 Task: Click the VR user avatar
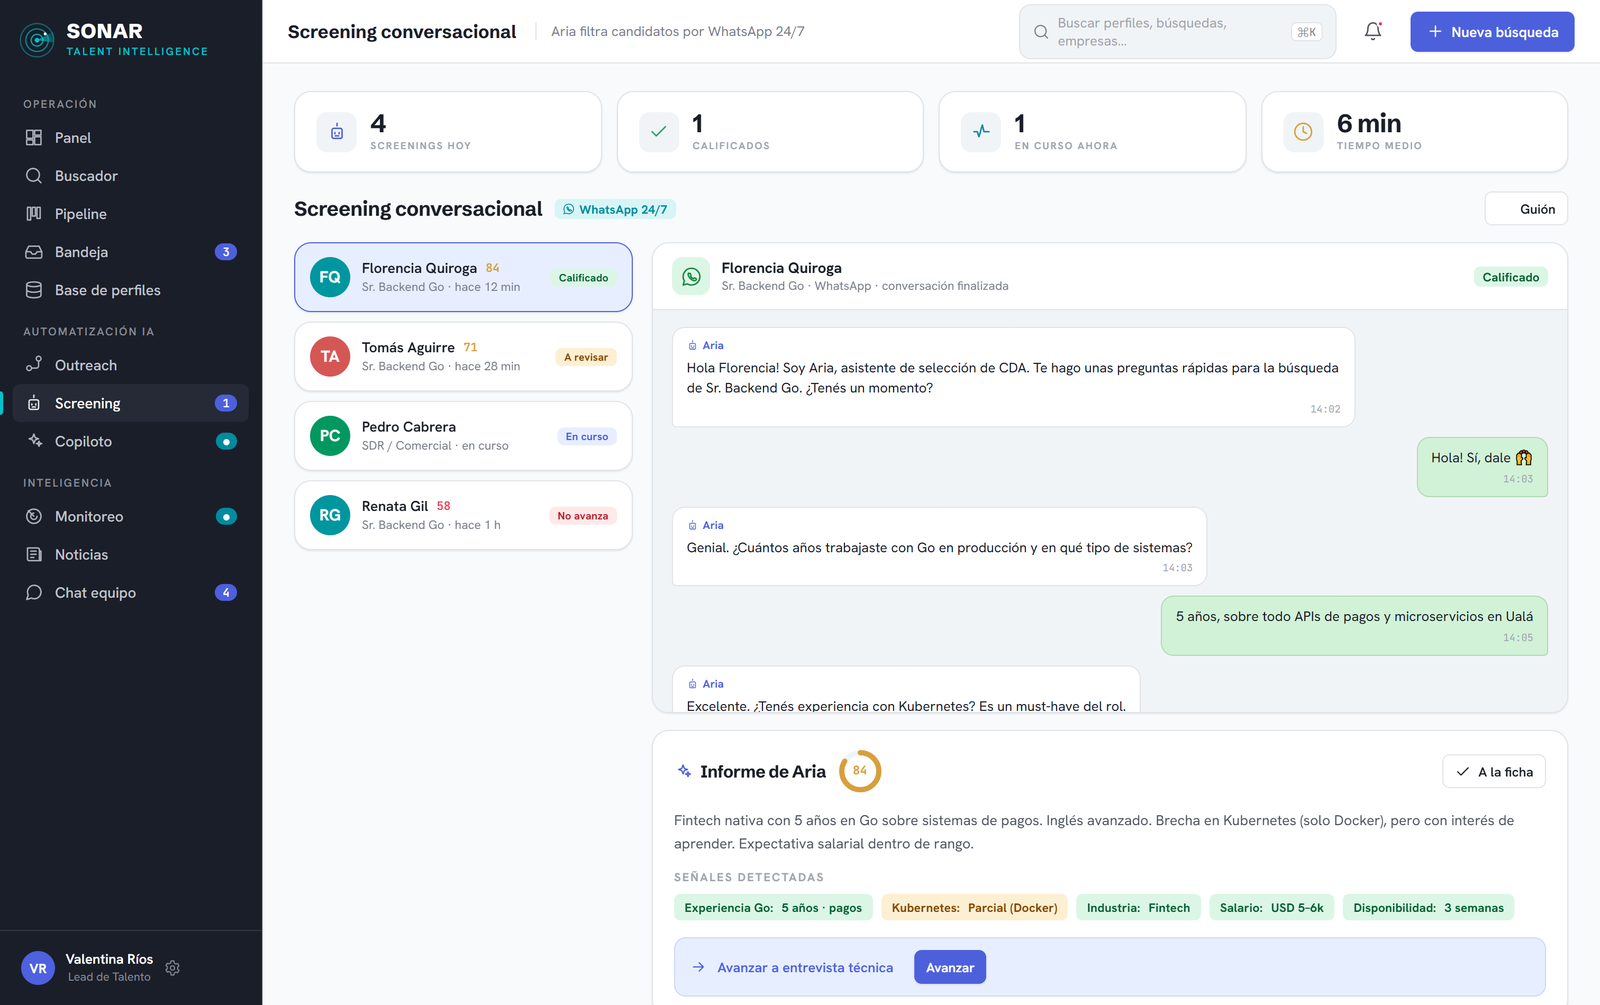point(38,968)
